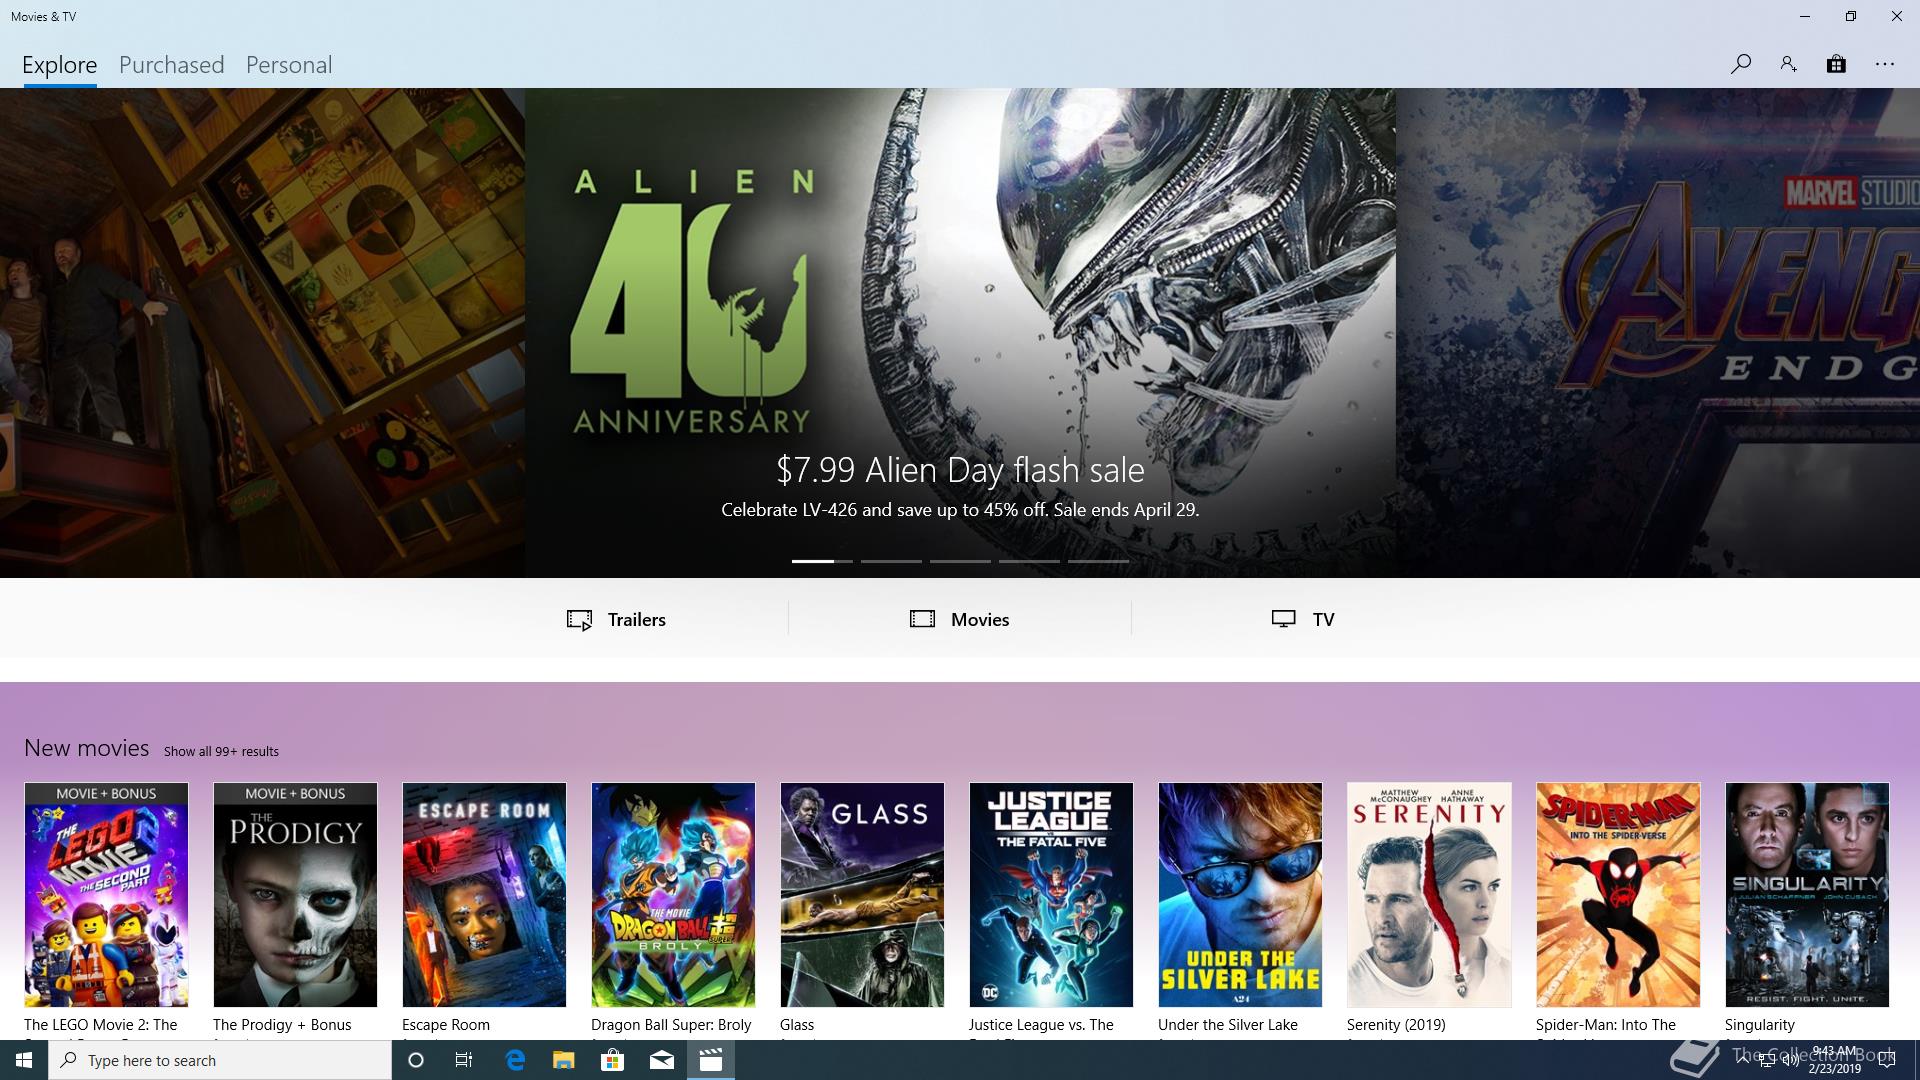Open Cortana from the taskbar
Viewport: 1920px width, 1080px height.
click(x=416, y=1060)
